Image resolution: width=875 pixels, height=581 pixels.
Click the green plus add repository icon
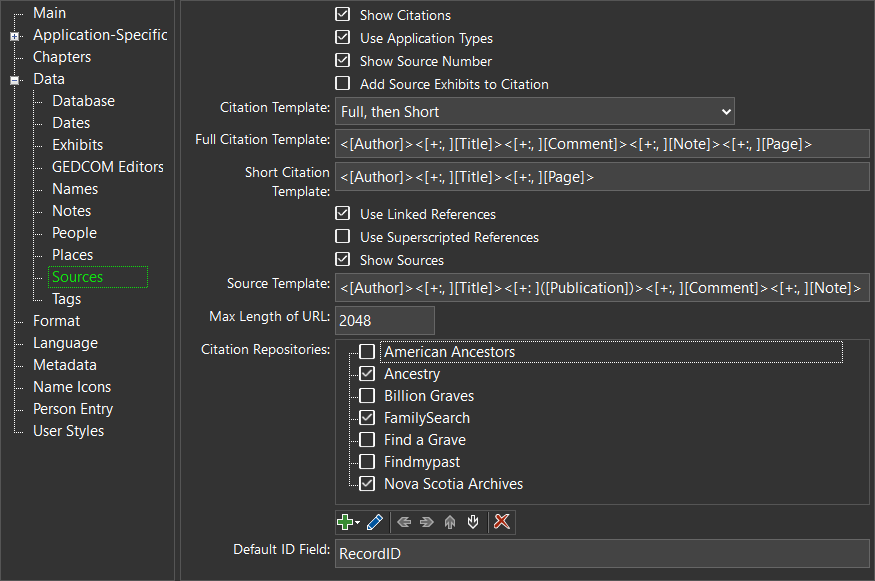345,522
